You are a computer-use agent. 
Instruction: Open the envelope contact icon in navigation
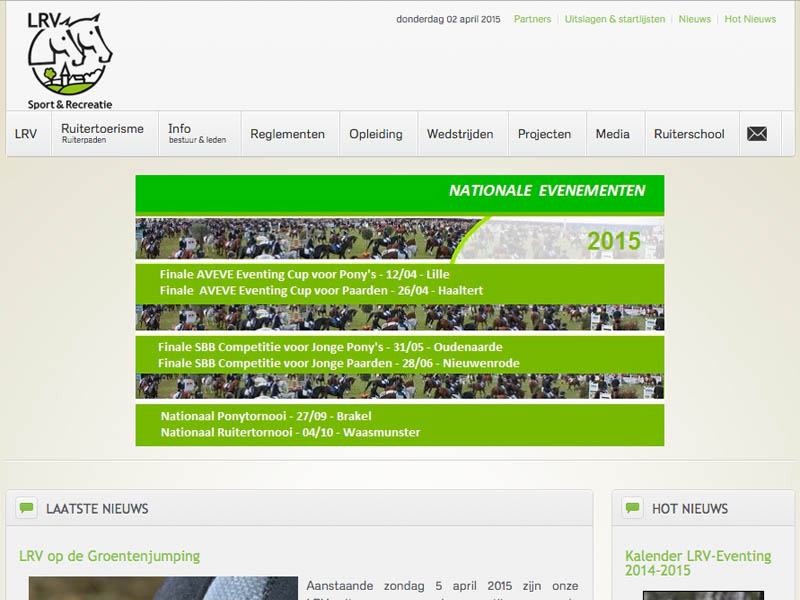(x=757, y=134)
